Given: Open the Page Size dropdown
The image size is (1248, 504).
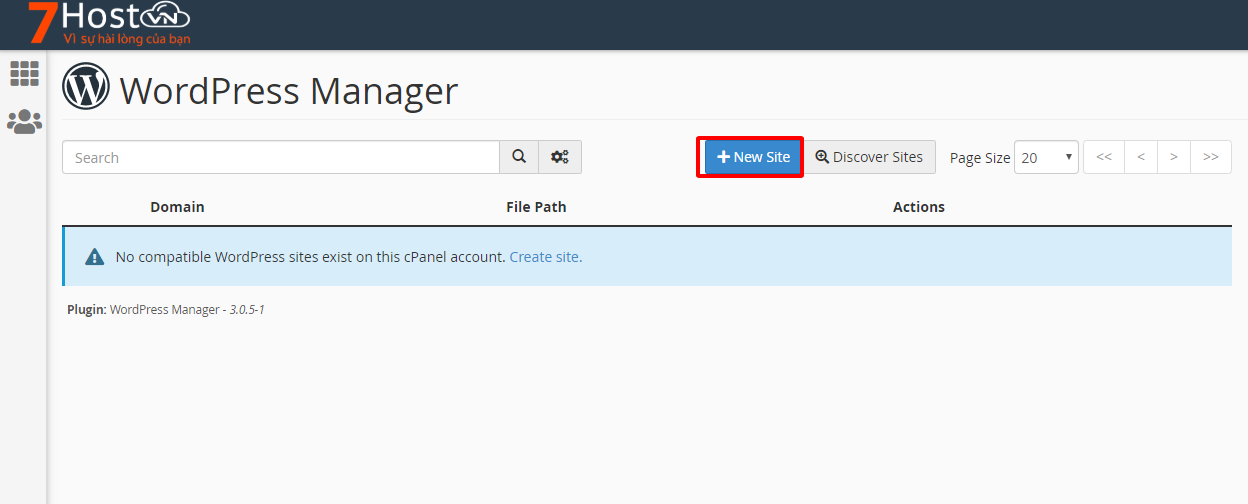Looking at the screenshot, I should 1046,157.
